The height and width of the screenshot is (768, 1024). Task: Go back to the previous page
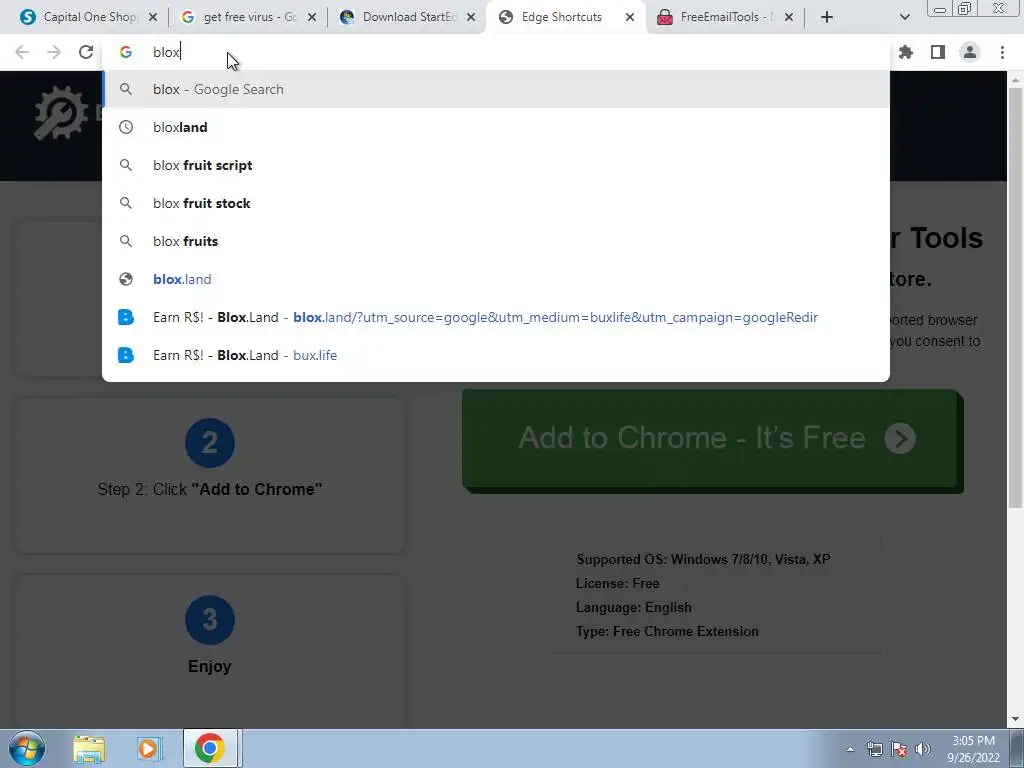click(22, 52)
